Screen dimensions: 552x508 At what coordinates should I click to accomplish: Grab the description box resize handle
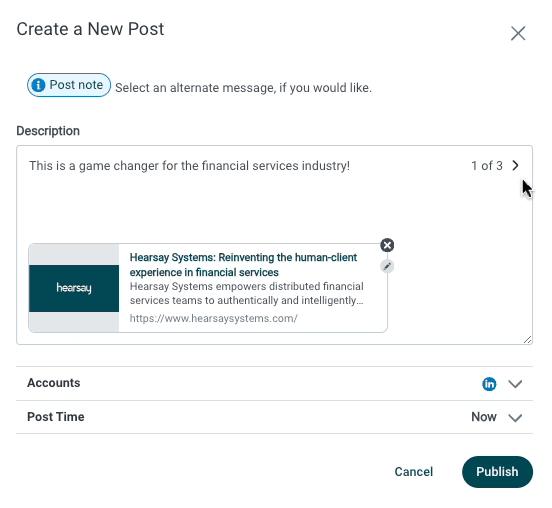coord(527,340)
